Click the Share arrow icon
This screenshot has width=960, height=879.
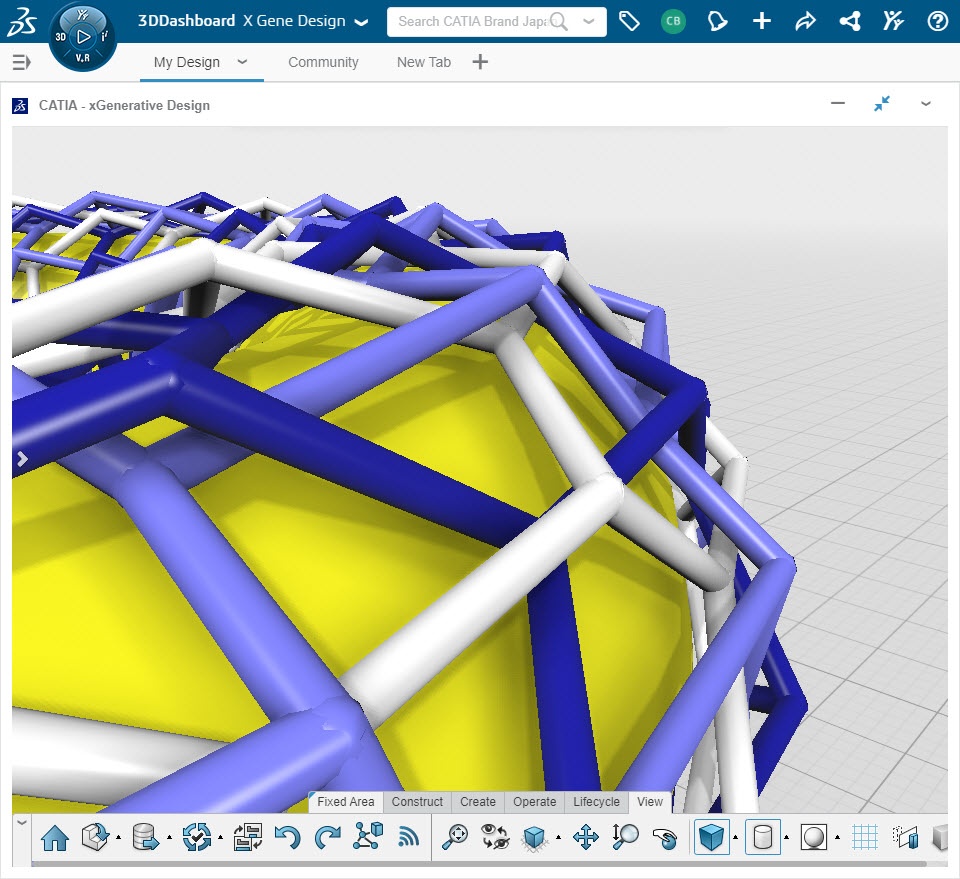[x=805, y=21]
